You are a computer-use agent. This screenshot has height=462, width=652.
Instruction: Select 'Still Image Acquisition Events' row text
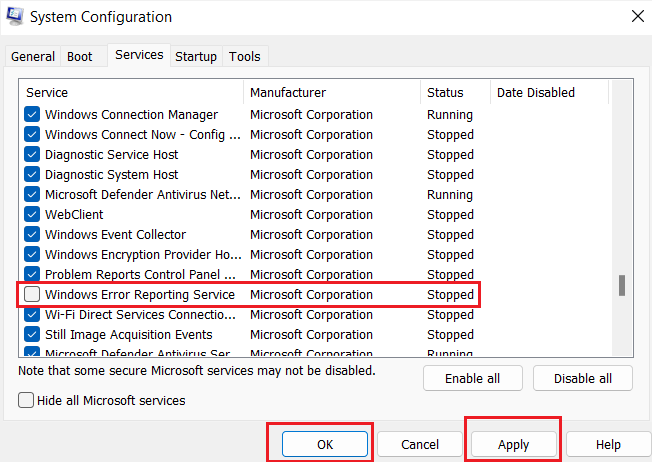(x=128, y=334)
